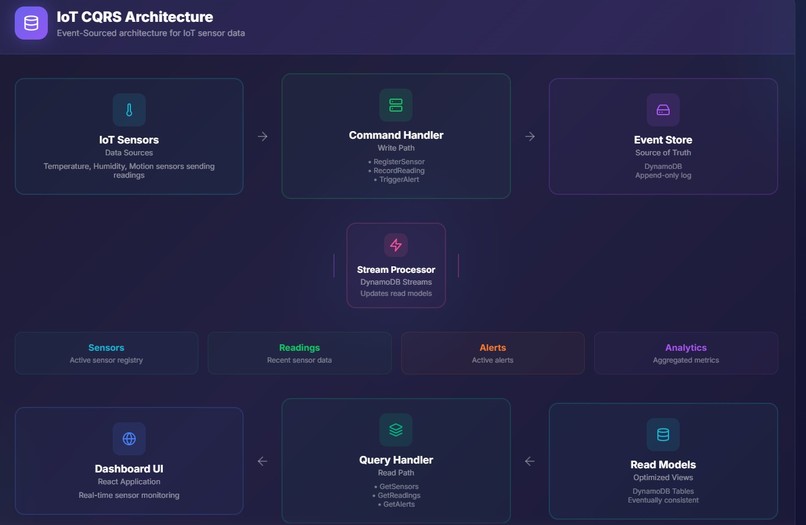
Task: Select the Event Store drive icon
Action: [663, 110]
